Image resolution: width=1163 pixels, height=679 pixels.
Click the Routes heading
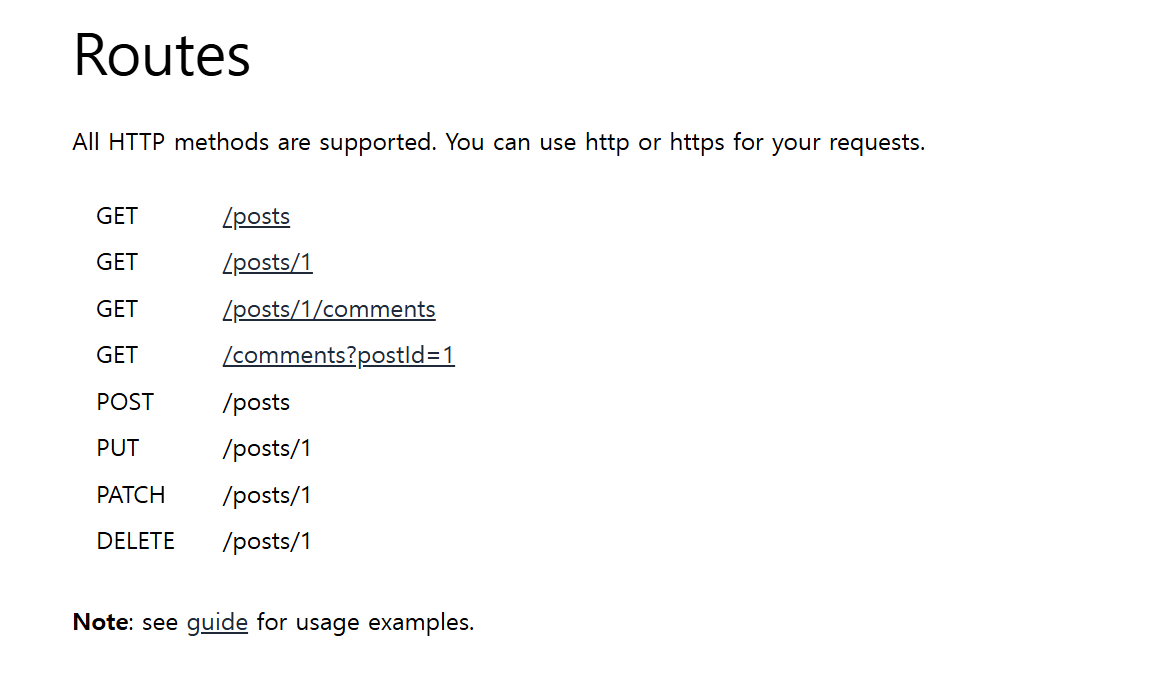click(x=162, y=55)
